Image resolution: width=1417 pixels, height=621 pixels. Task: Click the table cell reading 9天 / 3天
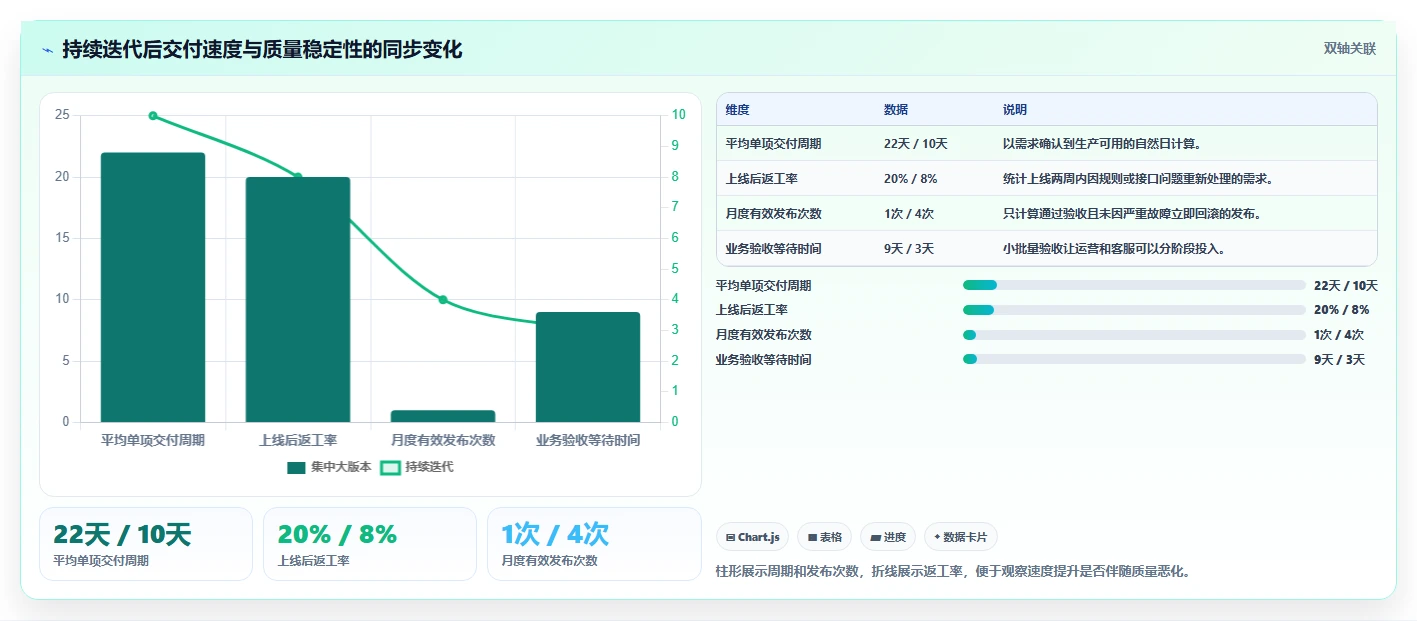tap(909, 249)
